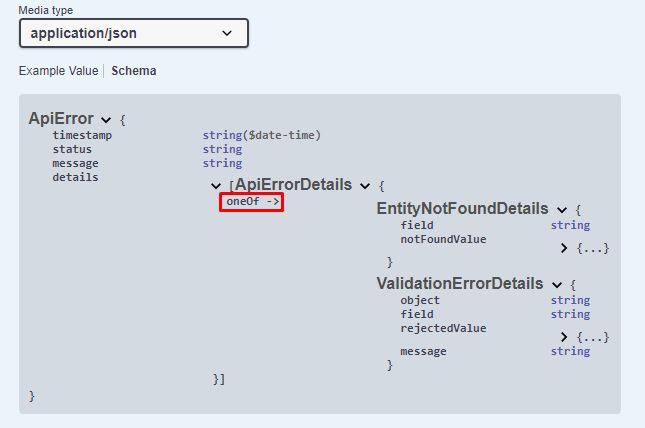Click the message property under ApiError

tap(76, 163)
